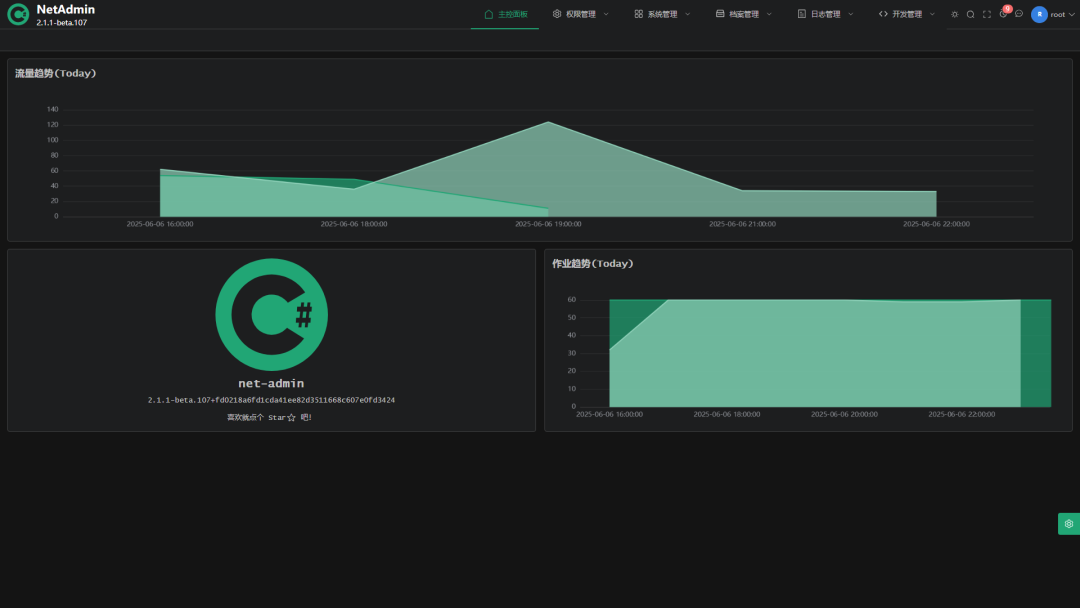This screenshot has height=608, width=1080.
Task: Open the 档案管理 menu item
Action: (743, 13)
